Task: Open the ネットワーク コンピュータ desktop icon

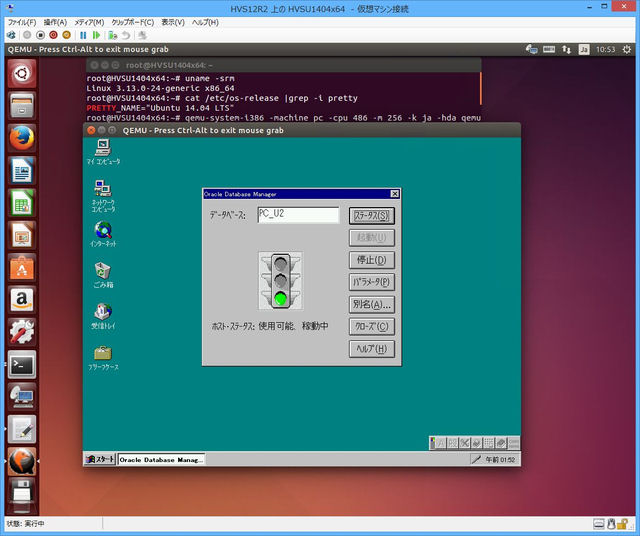Action: (103, 196)
